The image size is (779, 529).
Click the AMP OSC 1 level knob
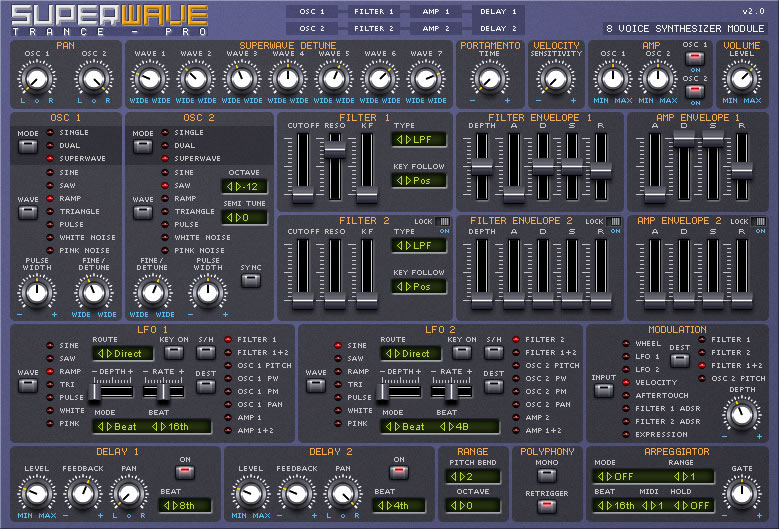pyautogui.click(x=613, y=79)
